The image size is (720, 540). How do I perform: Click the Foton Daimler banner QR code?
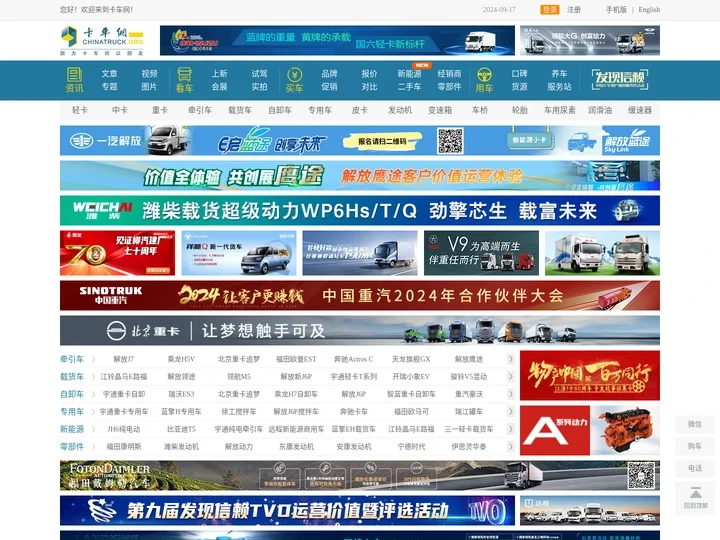pos(641,475)
